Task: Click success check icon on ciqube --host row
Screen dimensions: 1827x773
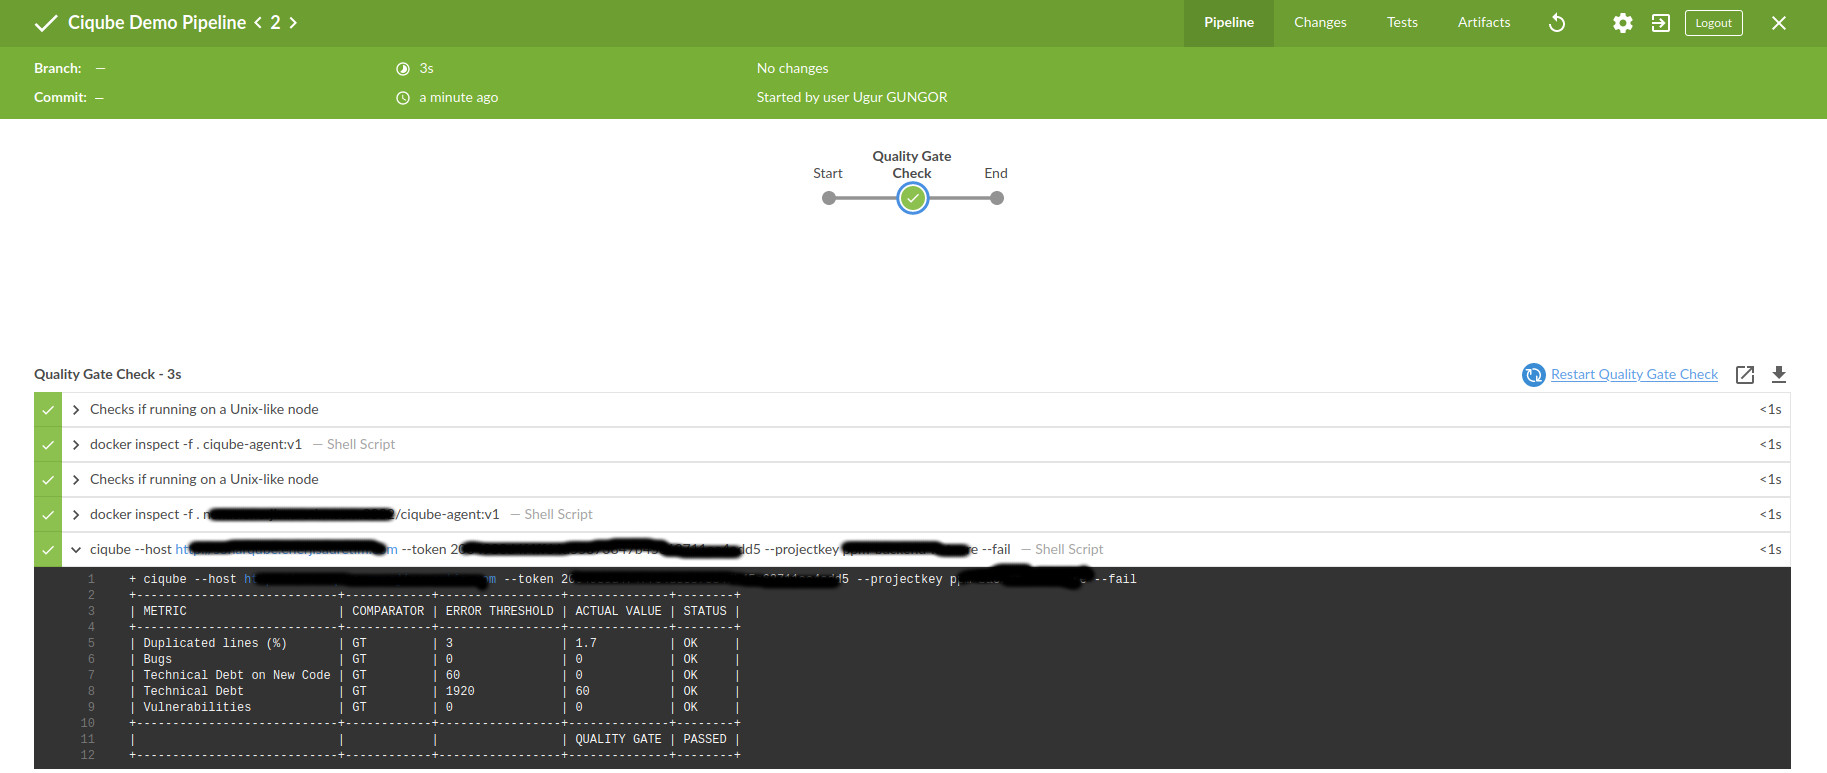Action: tap(47, 549)
